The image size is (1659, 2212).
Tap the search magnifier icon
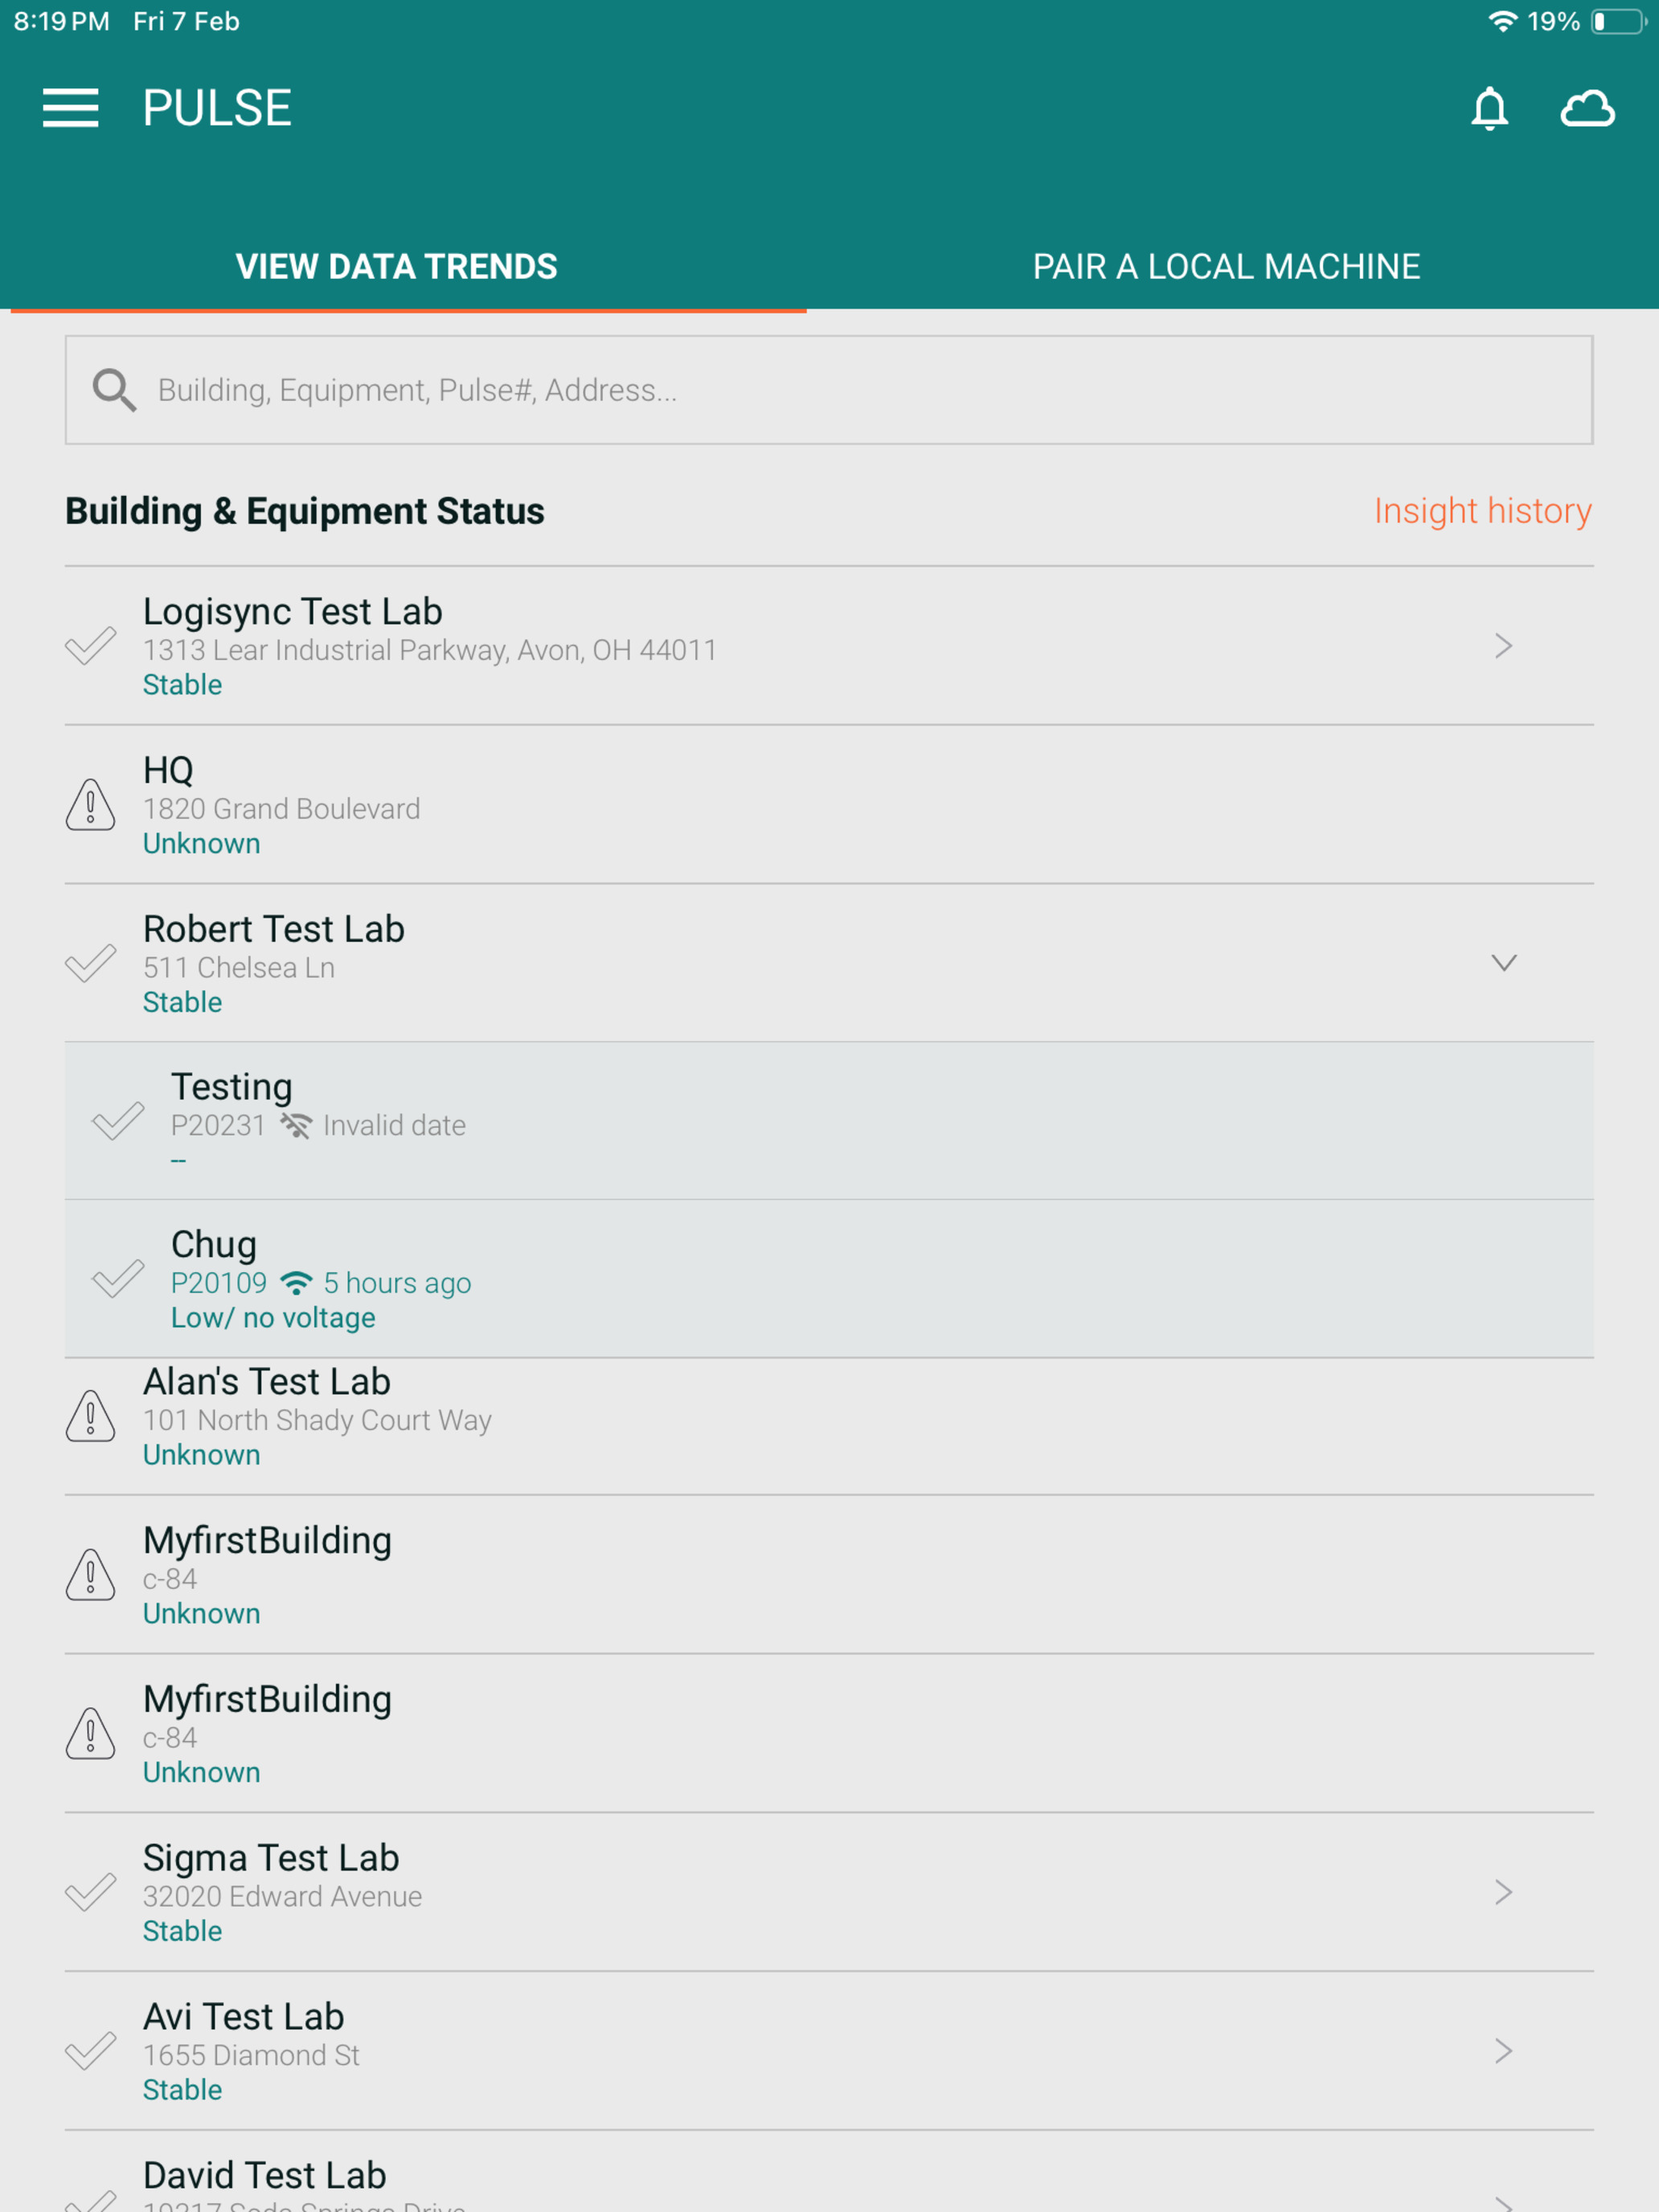(114, 390)
